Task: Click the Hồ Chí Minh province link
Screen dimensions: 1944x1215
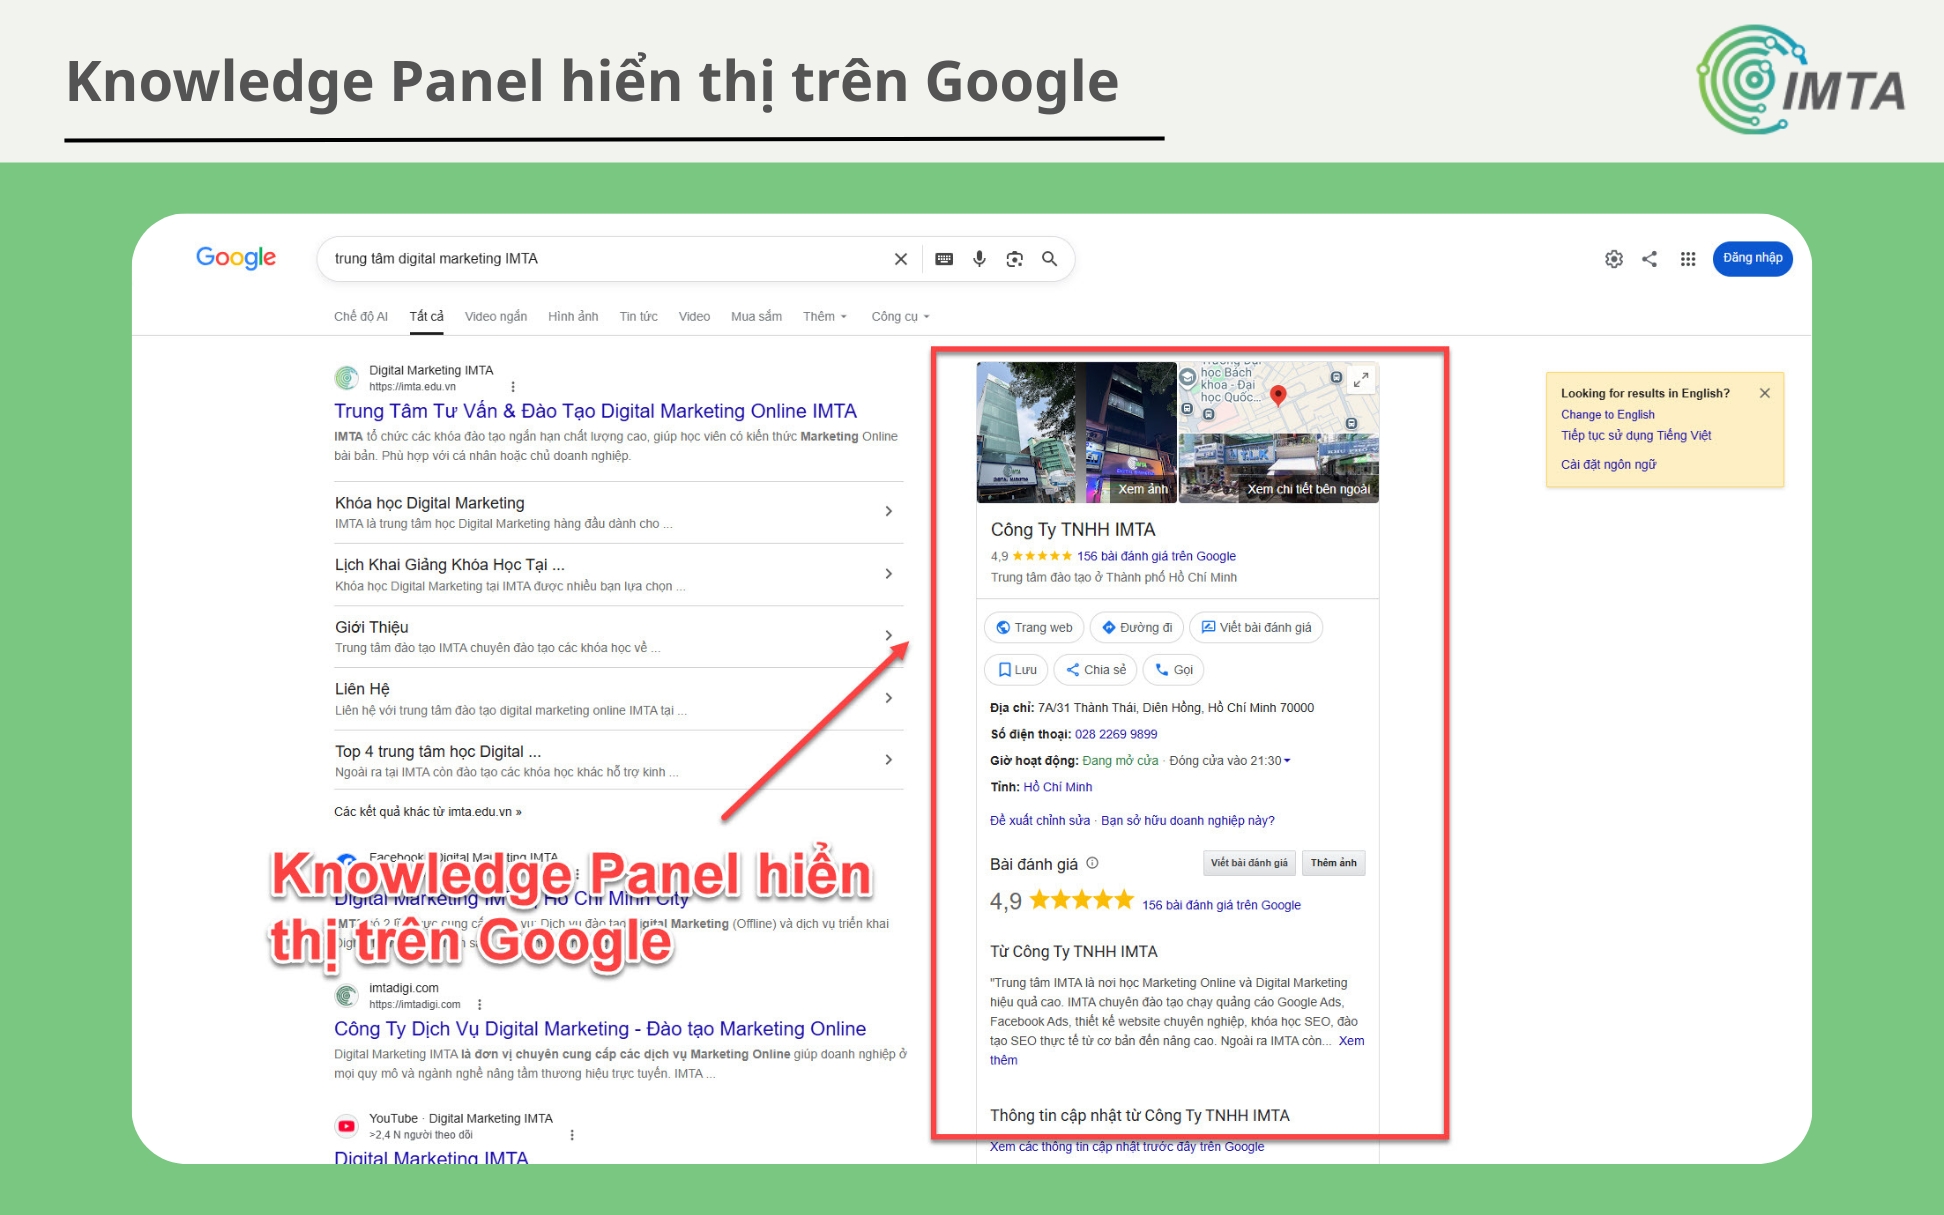Action: (x=1058, y=787)
